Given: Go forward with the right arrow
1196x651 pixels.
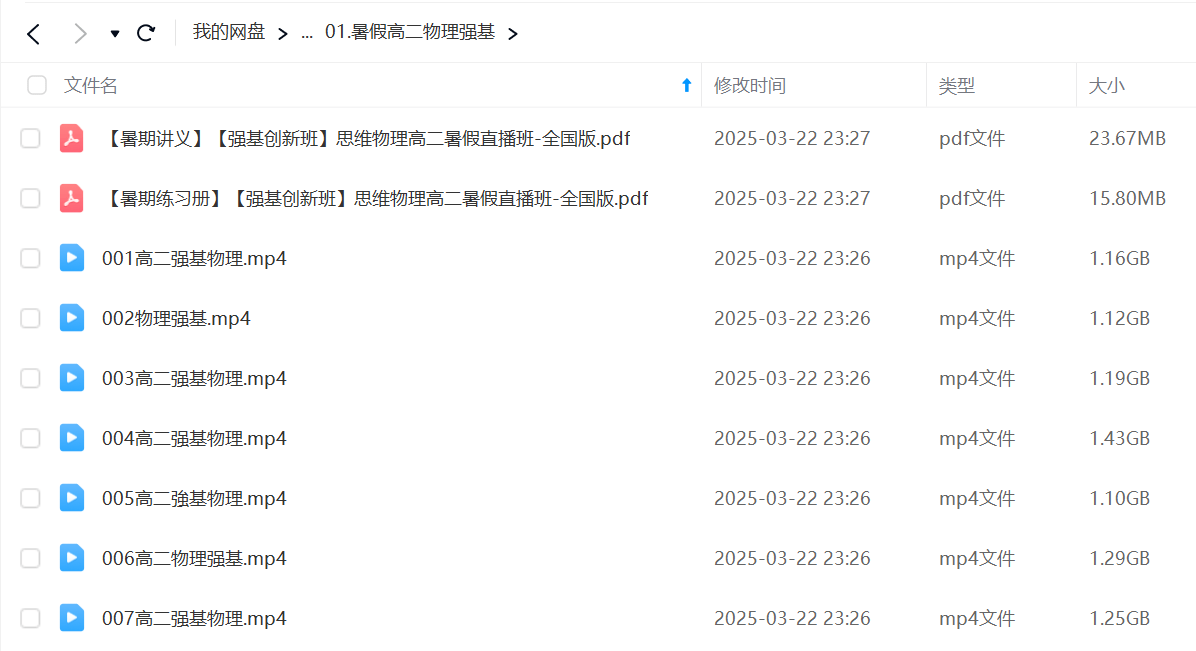Looking at the screenshot, I should [80, 34].
